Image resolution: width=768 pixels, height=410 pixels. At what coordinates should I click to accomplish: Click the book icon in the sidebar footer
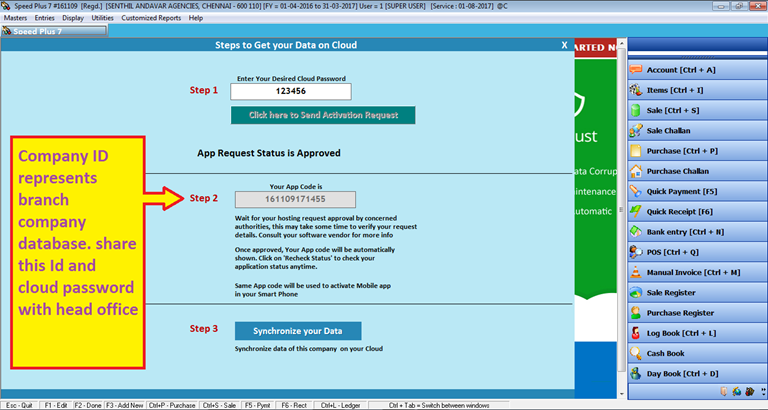(724, 391)
